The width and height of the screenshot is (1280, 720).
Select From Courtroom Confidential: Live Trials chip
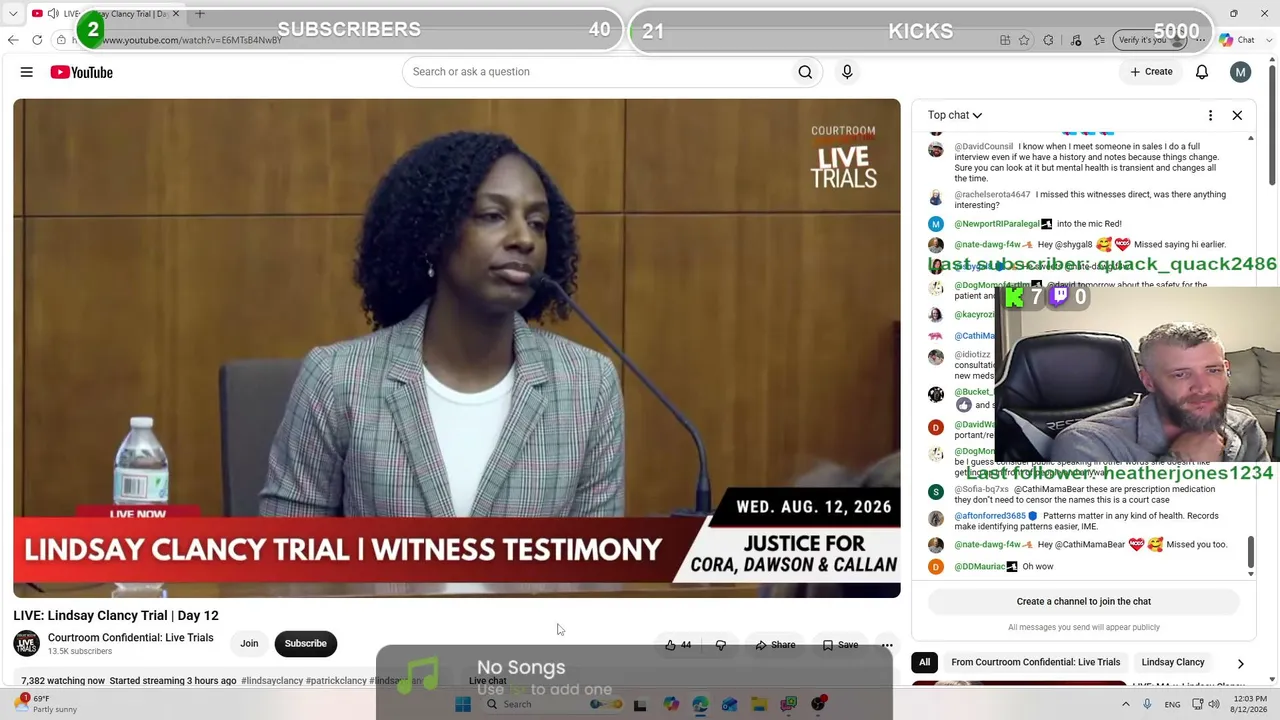(x=1036, y=662)
